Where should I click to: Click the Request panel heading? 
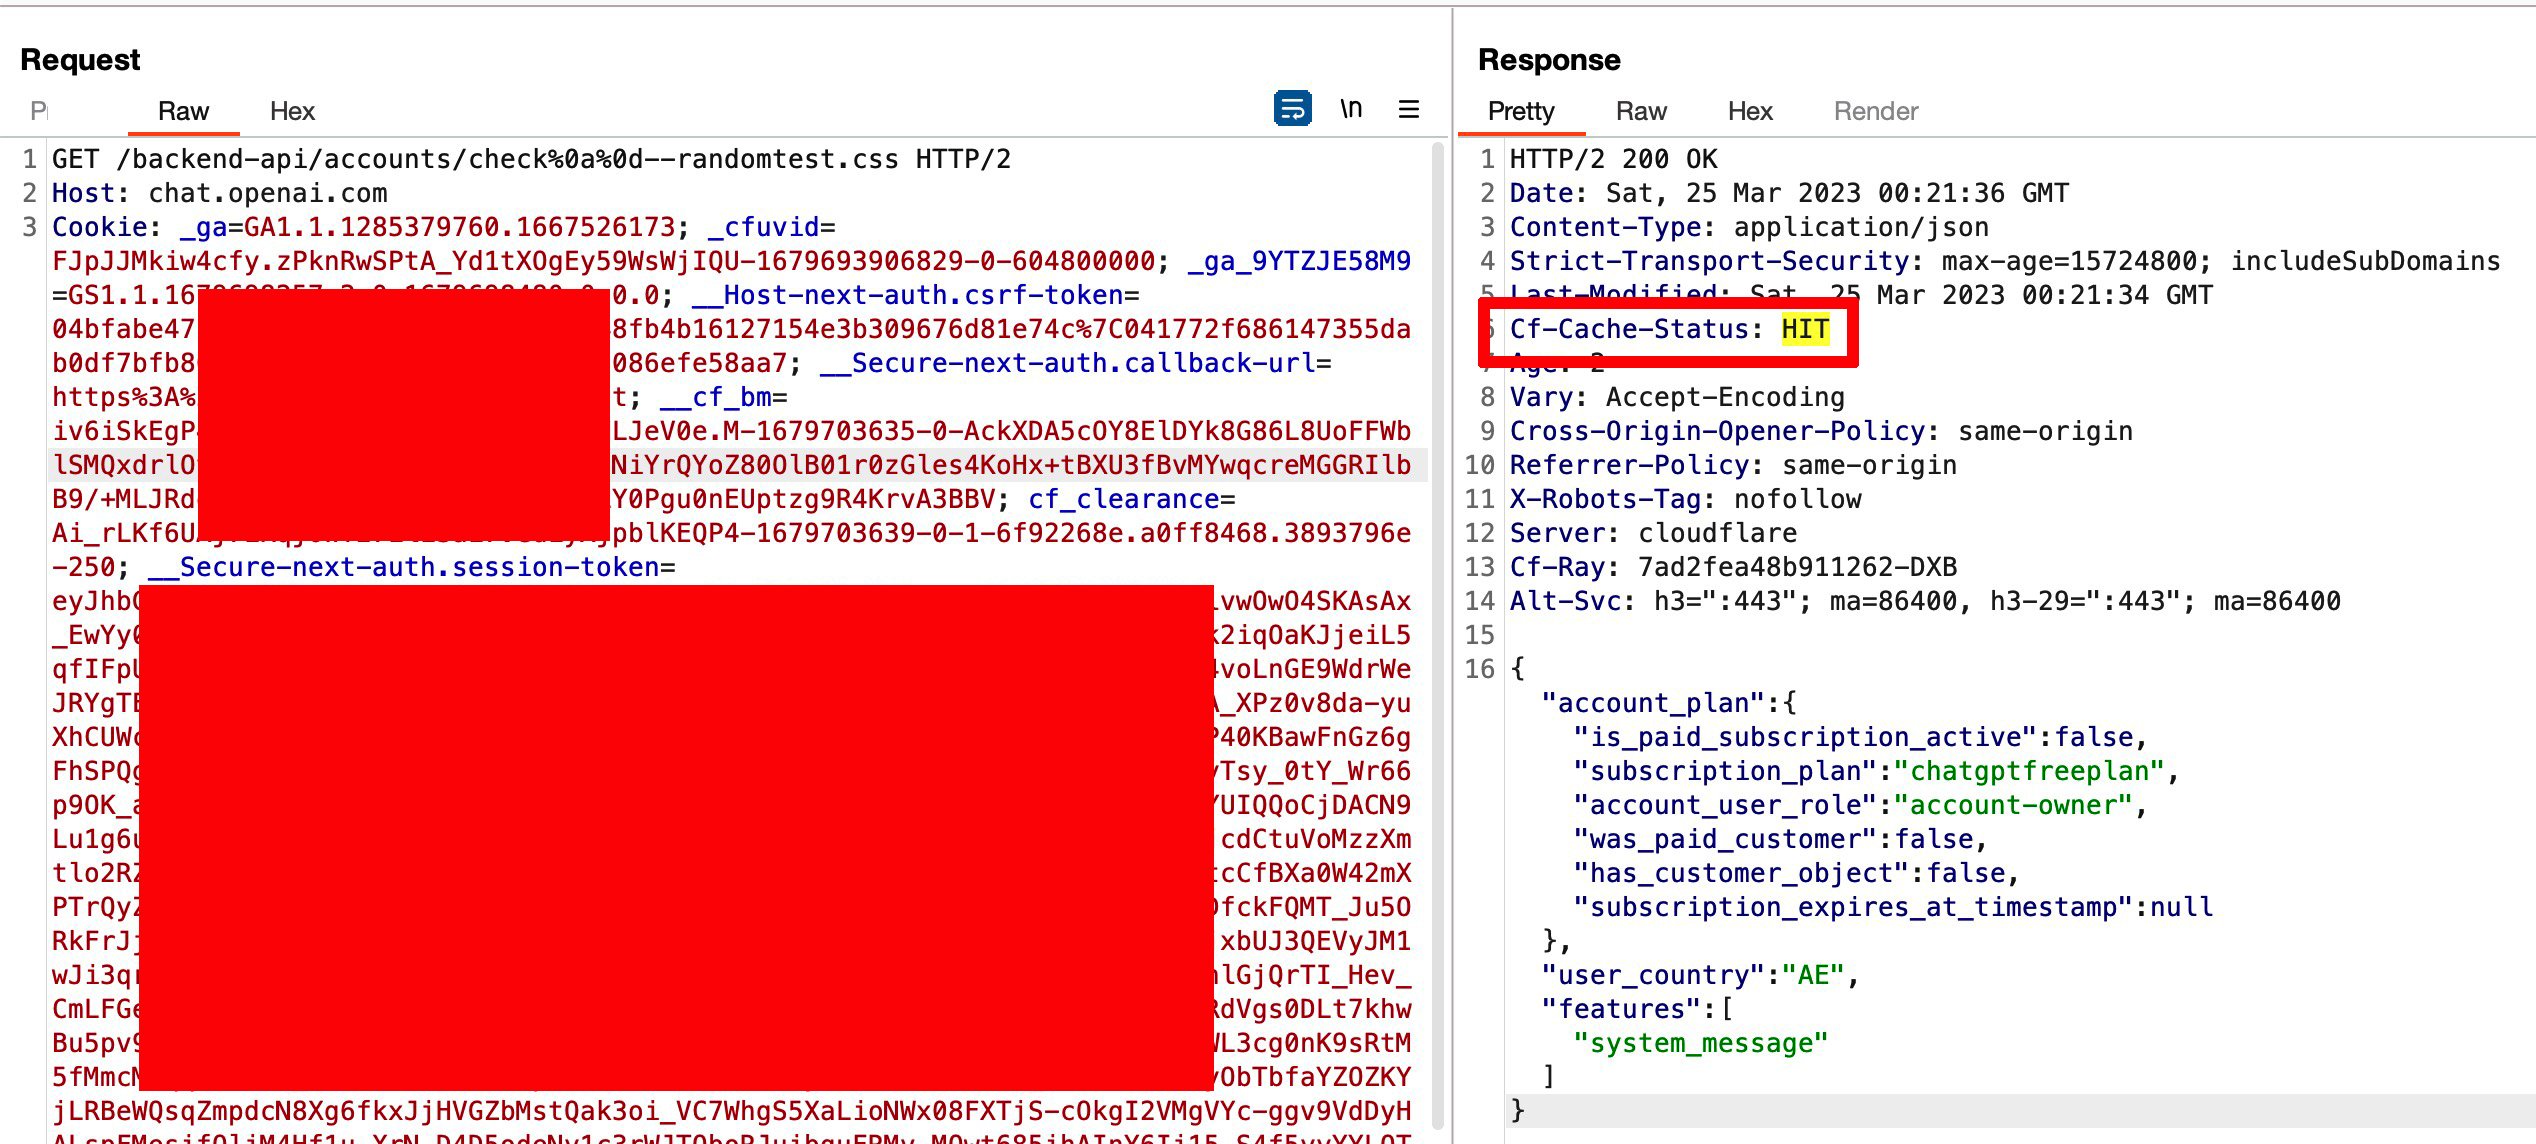(80, 60)
